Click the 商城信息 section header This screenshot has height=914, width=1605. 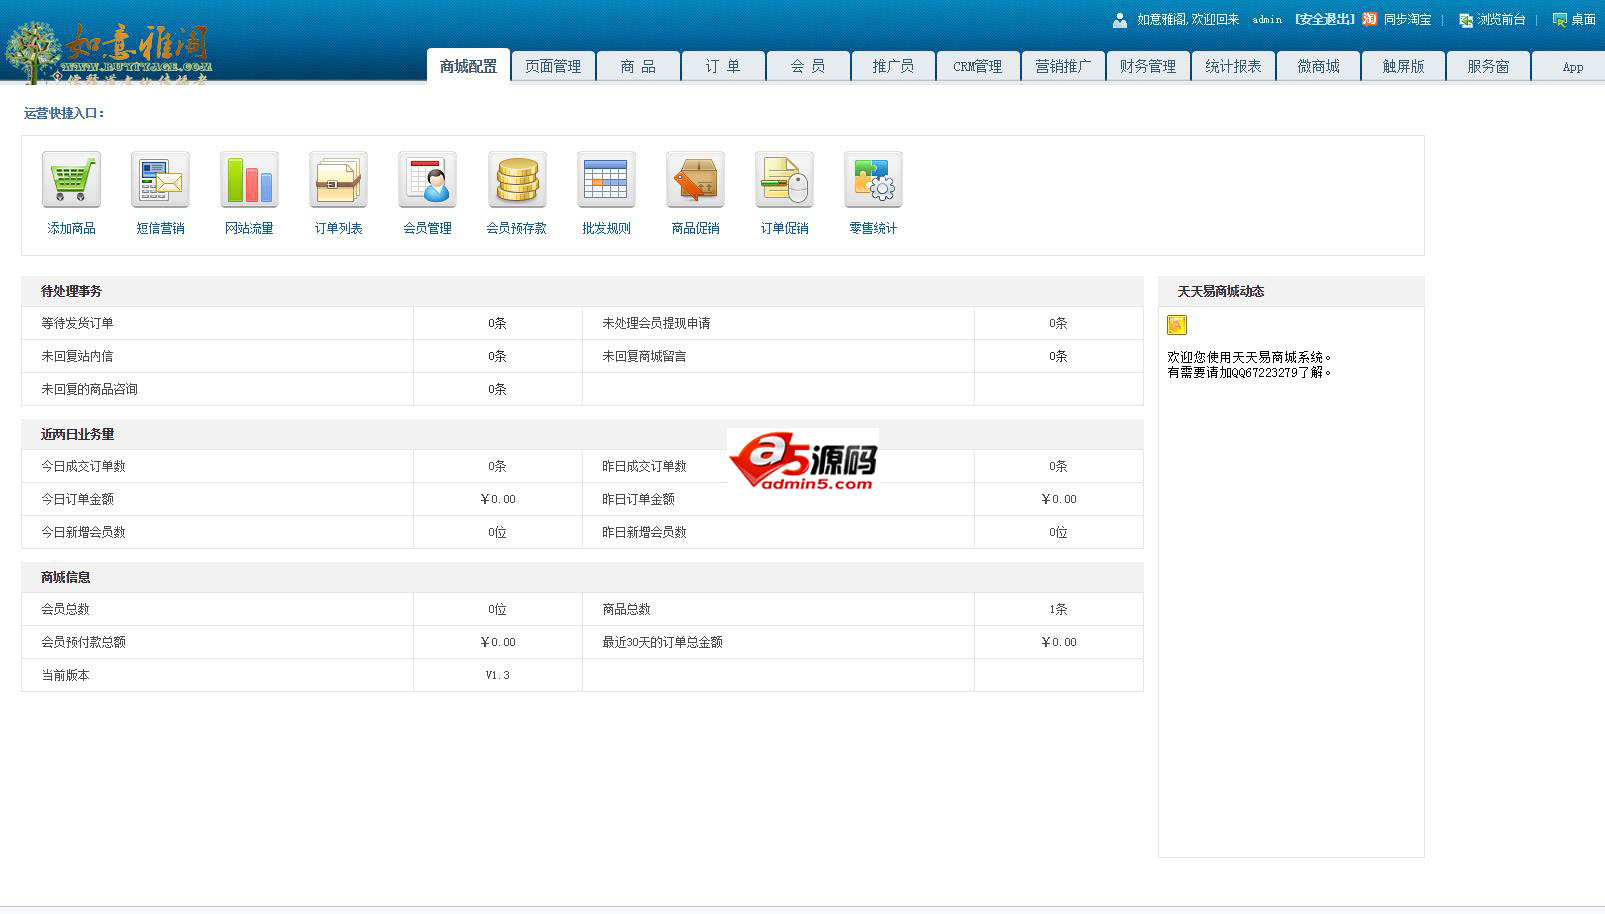click(x=65, y=577)
